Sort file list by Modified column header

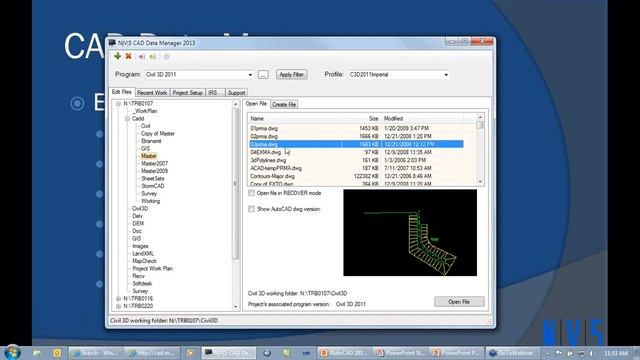[422, 118]
